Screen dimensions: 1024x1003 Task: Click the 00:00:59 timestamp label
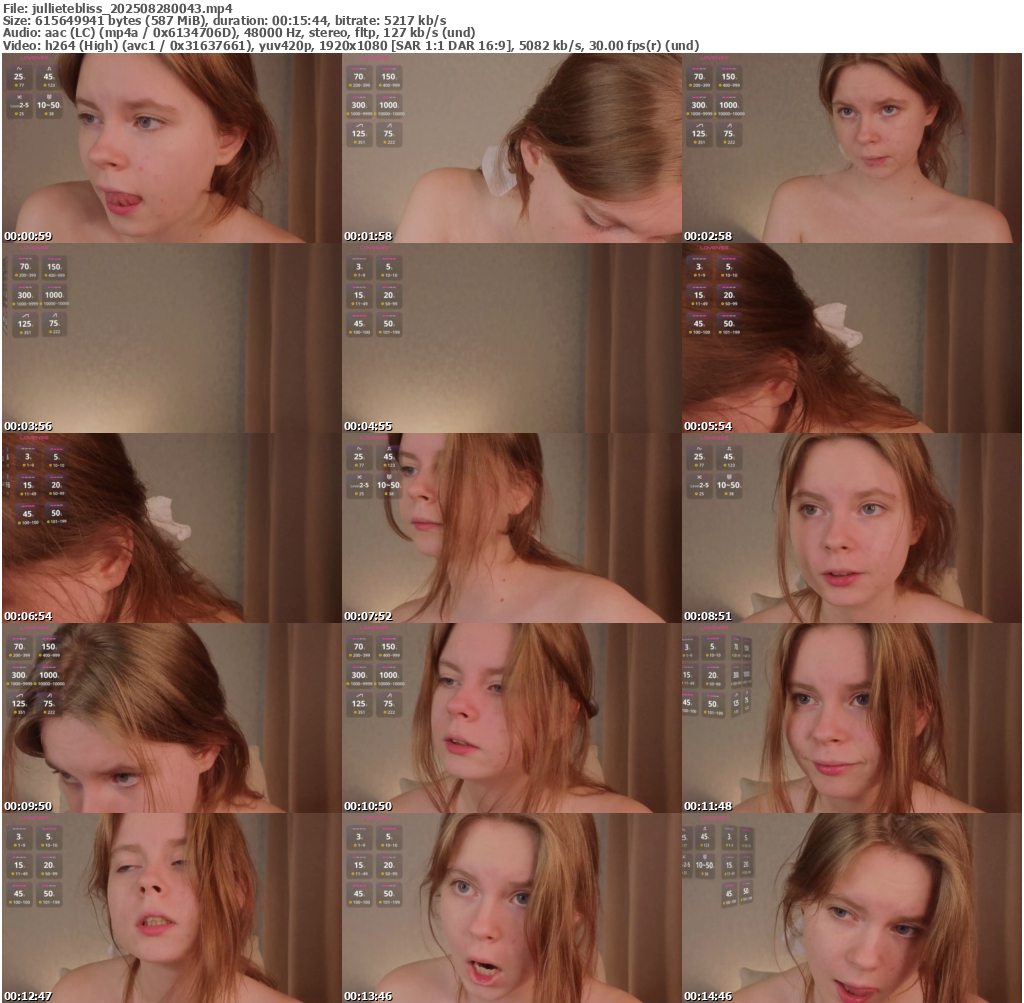(28, 236)
